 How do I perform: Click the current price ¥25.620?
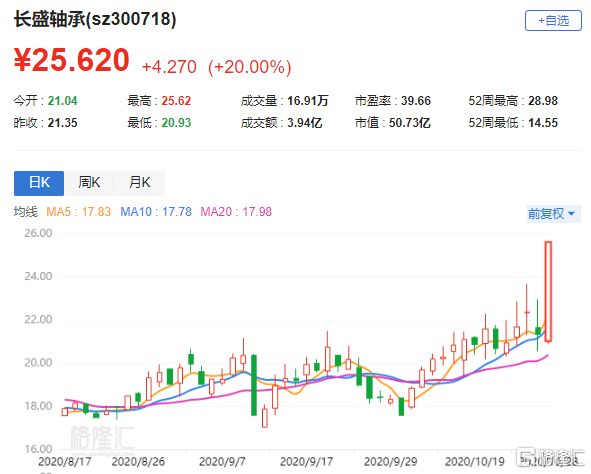coord(72,60)
